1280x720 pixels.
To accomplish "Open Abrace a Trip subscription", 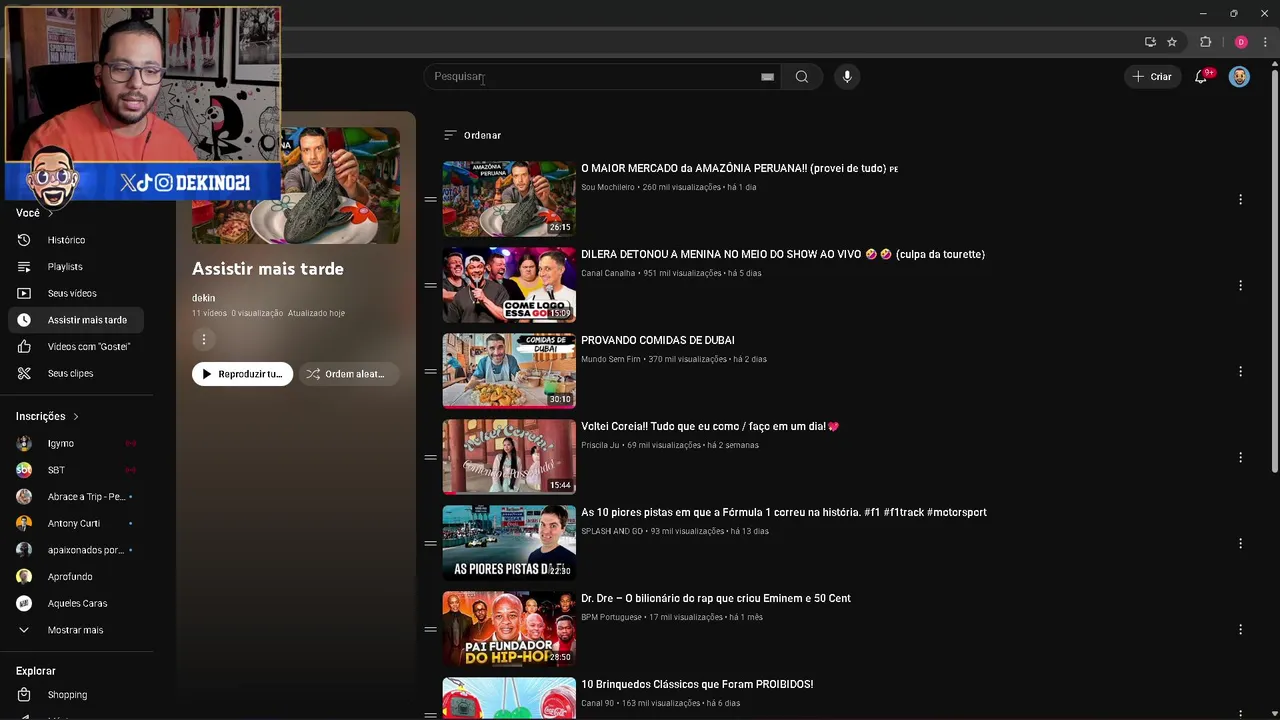I will click(76, 497).
